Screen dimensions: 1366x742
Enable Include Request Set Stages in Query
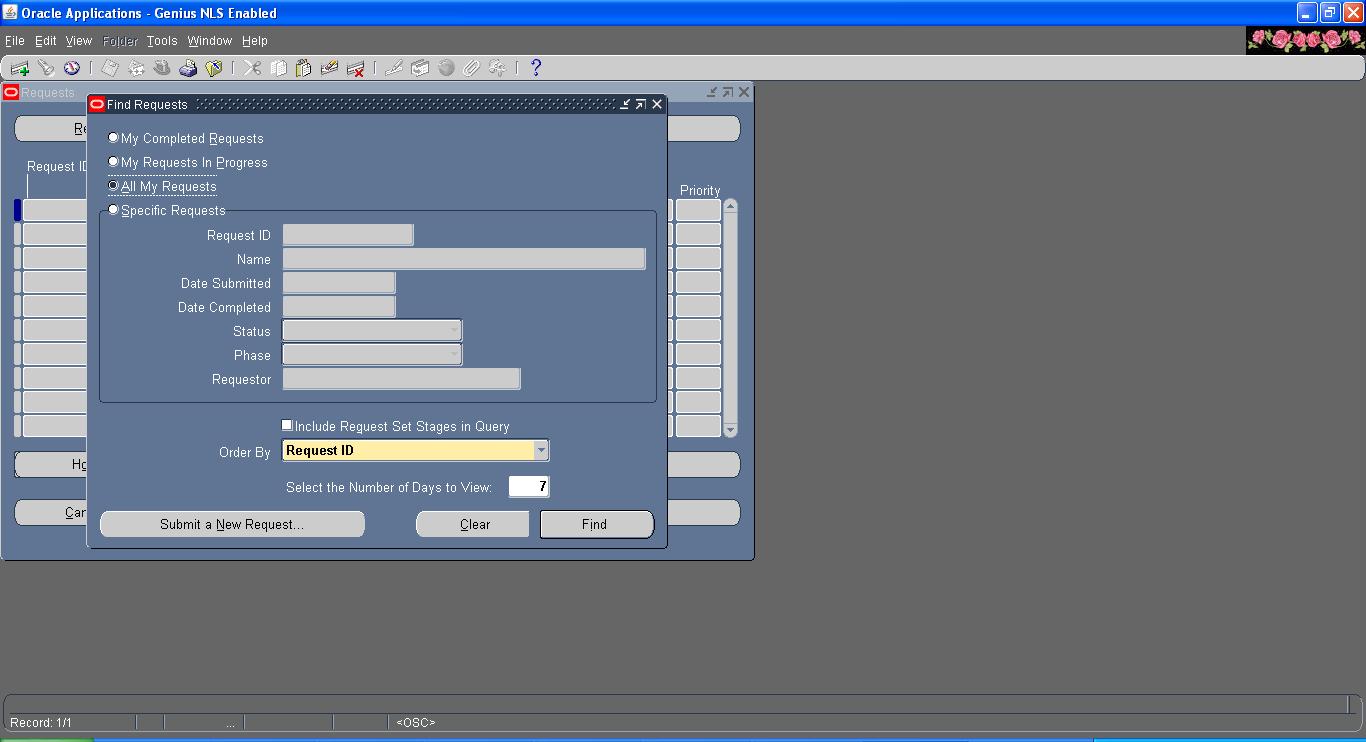(x=286, y=424)
